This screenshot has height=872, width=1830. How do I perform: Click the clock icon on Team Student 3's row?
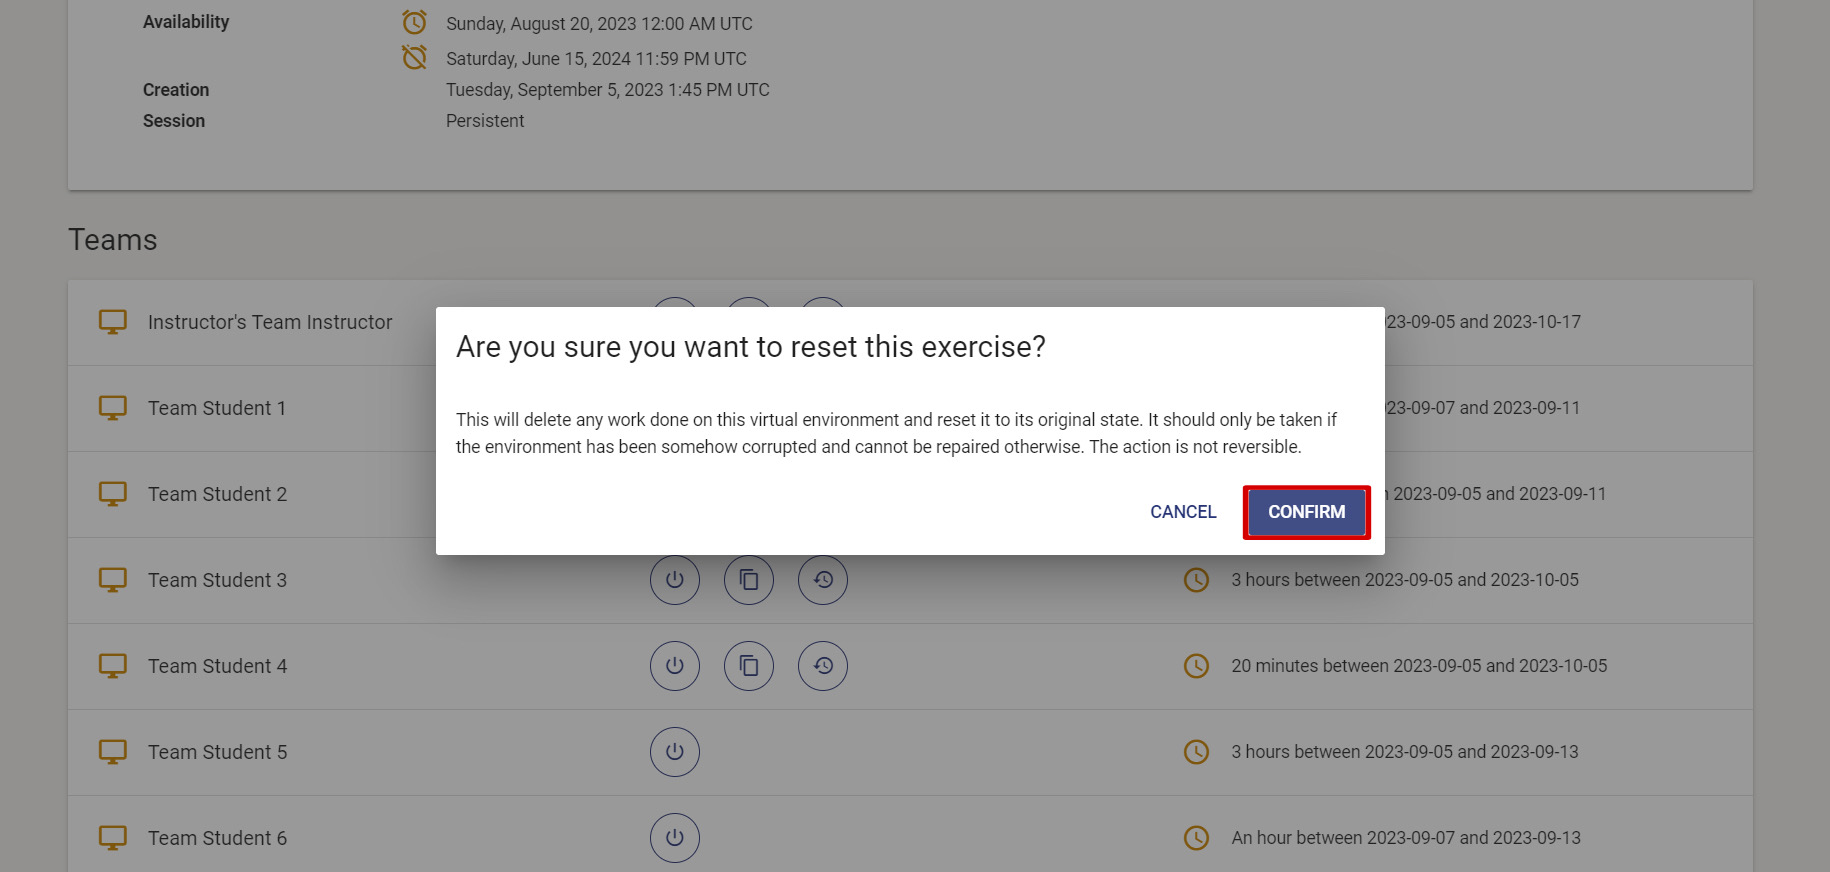coord(1196,580)
